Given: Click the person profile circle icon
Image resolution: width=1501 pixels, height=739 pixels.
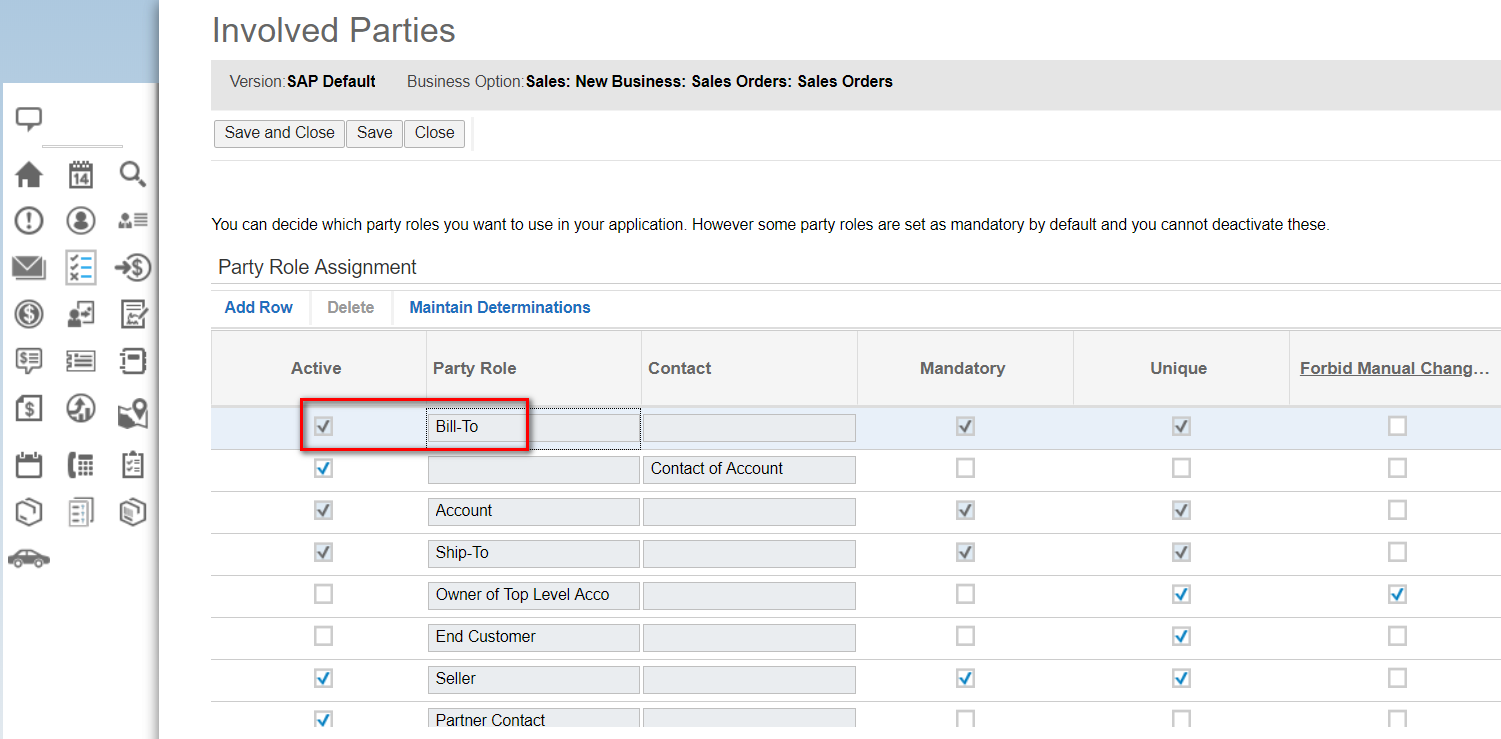Looking at the screenshot, I should (80, 220).
